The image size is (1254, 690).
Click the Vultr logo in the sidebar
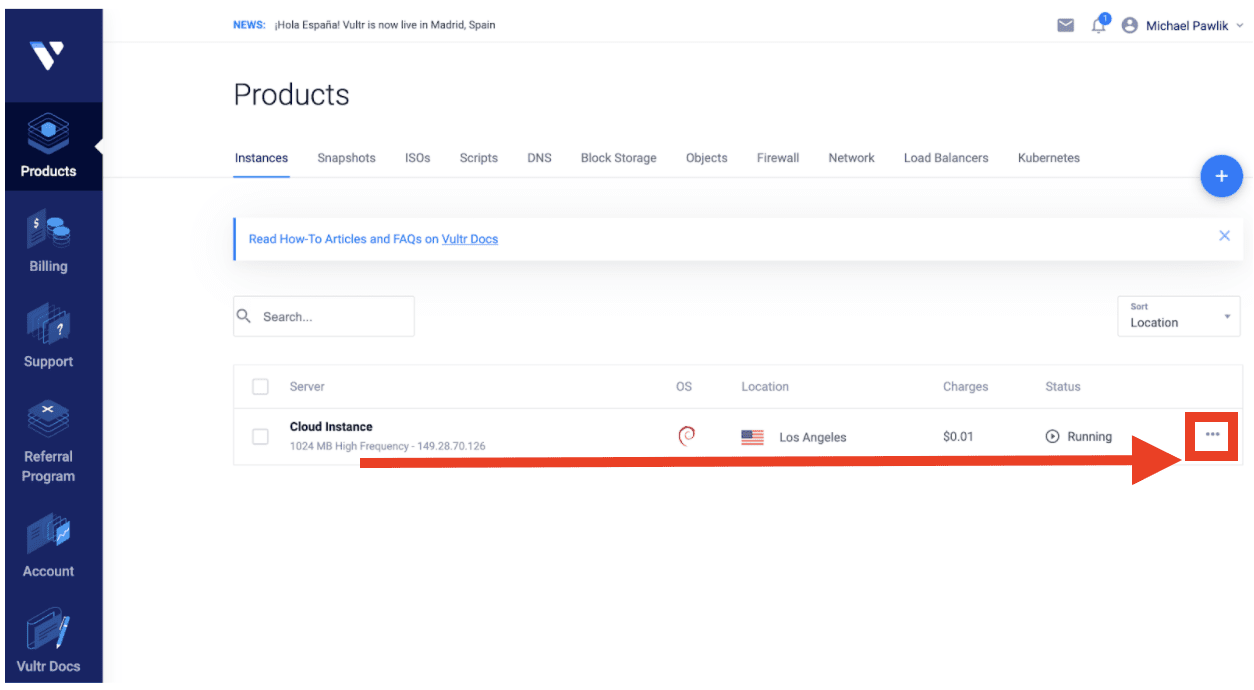[x=47, y=55]
